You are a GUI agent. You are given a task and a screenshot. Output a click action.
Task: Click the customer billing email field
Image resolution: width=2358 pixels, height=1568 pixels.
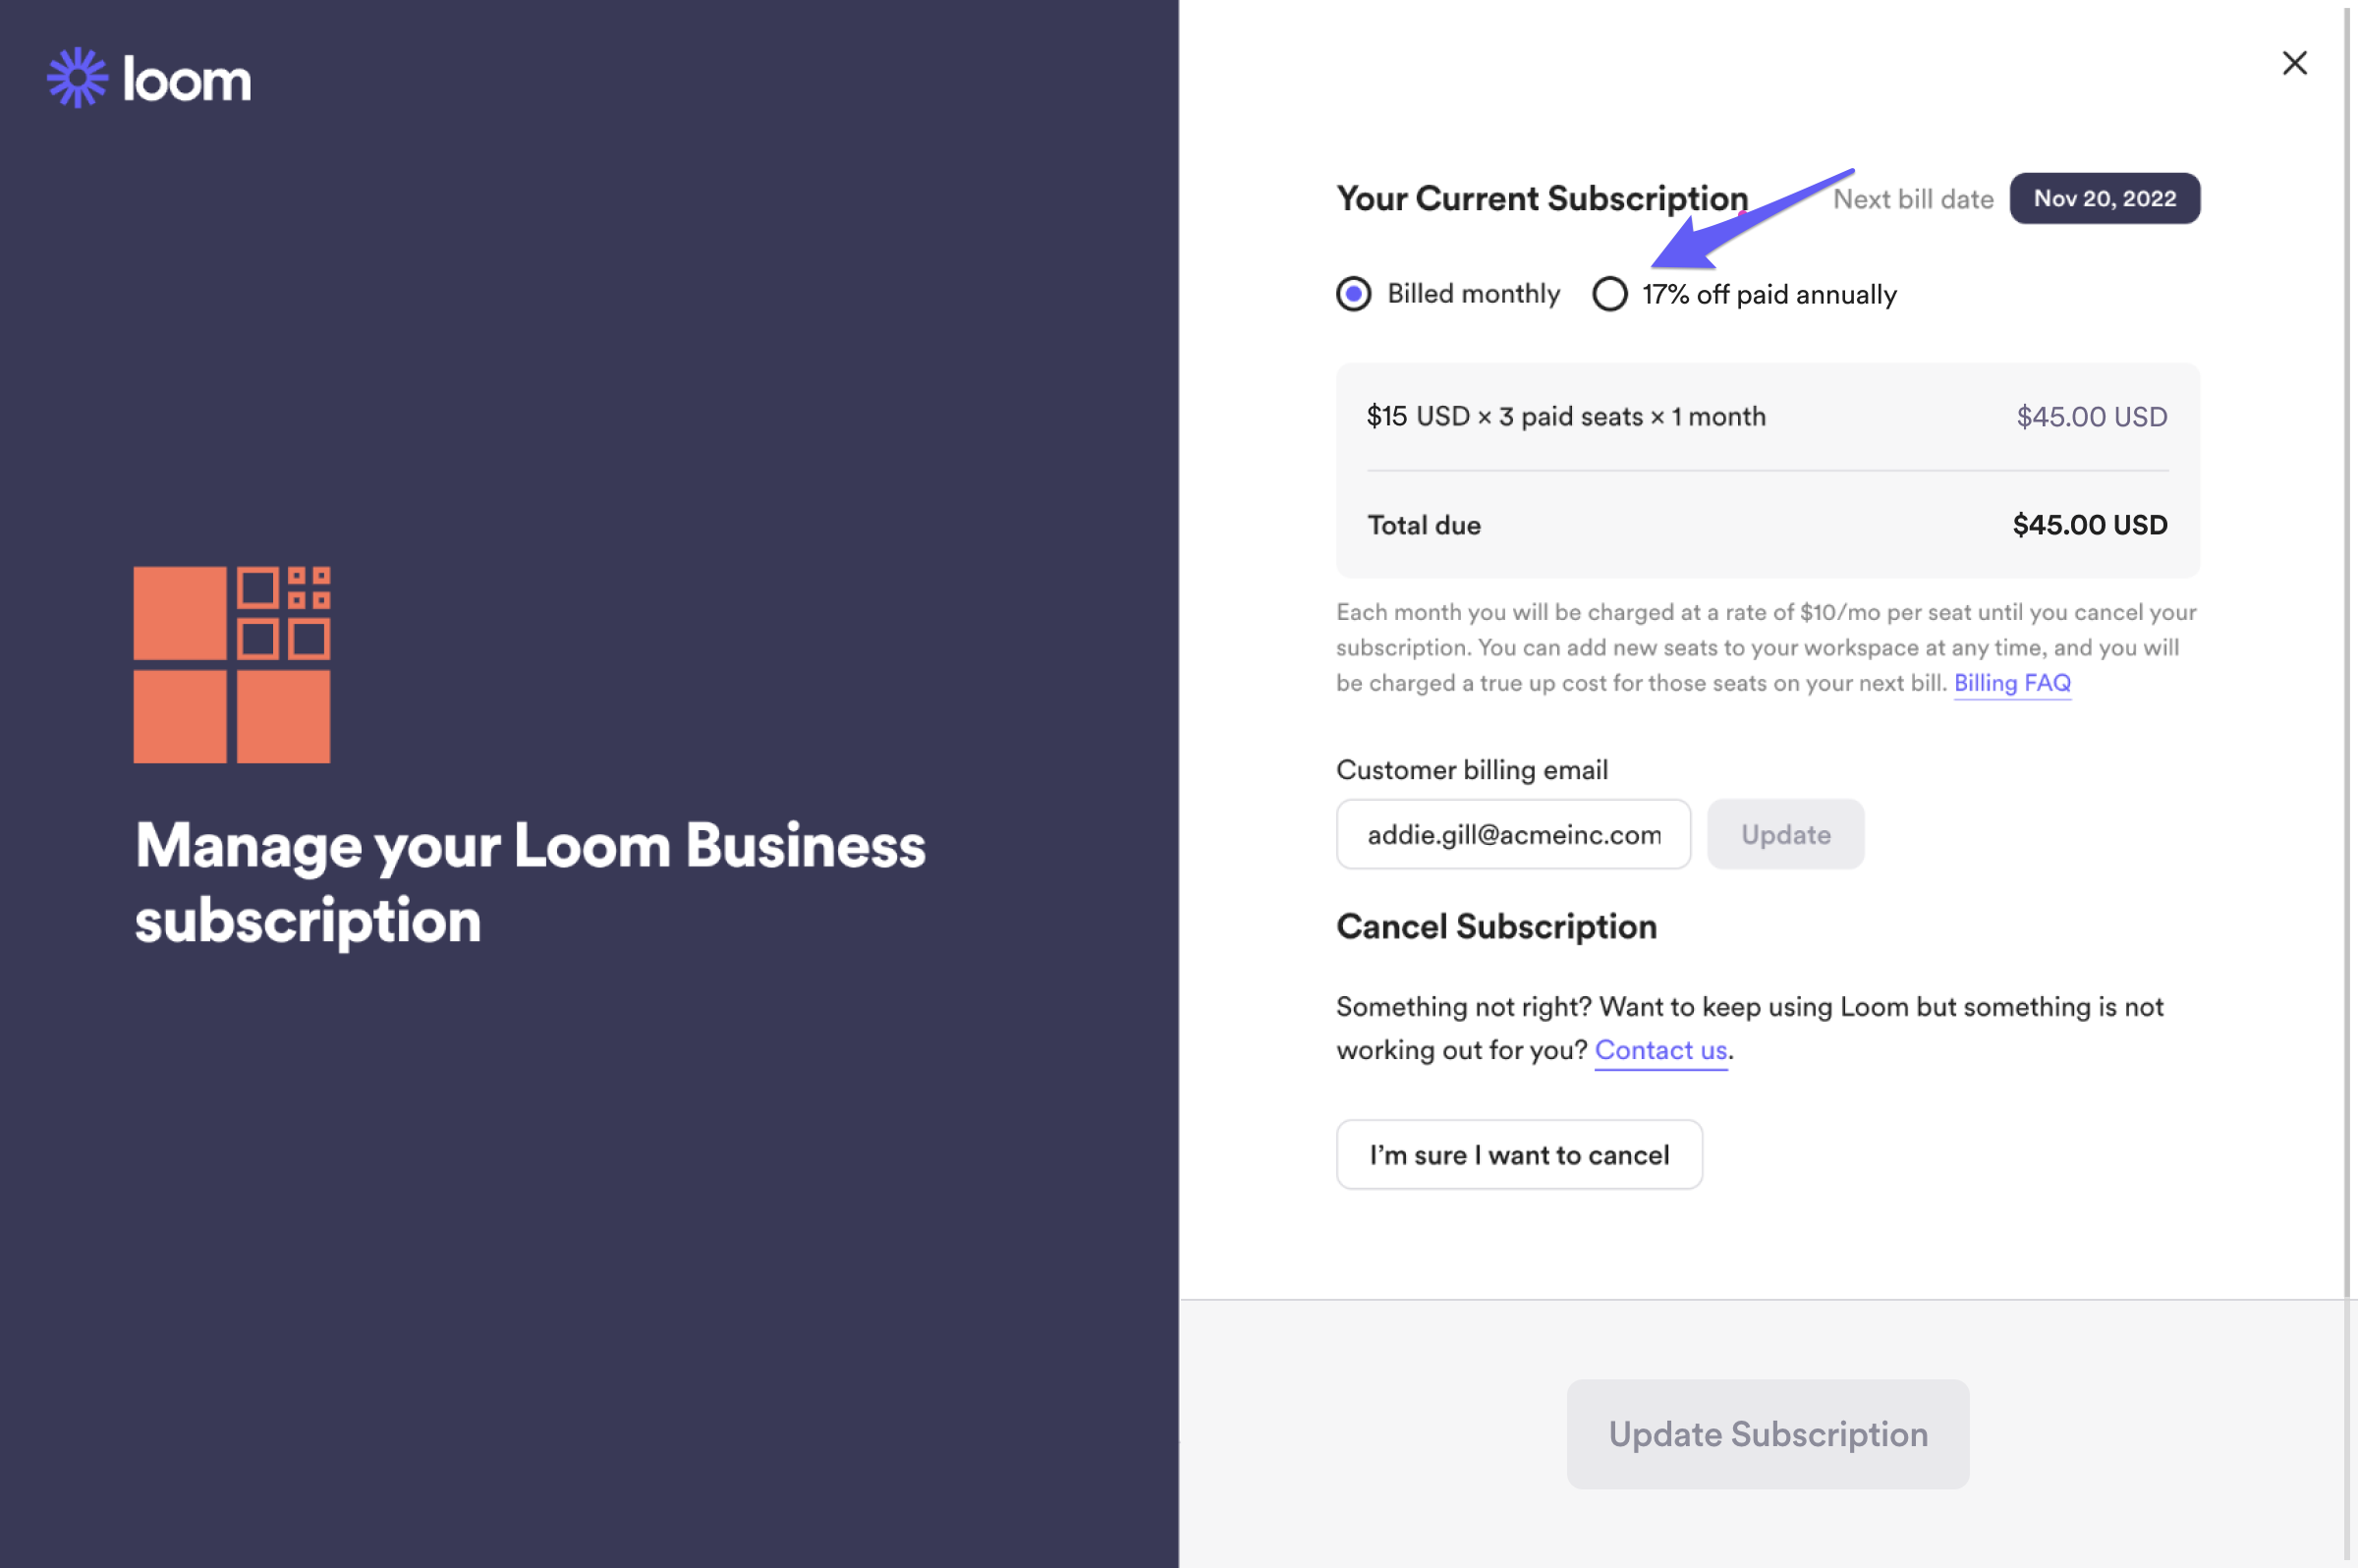point(1513,834)
